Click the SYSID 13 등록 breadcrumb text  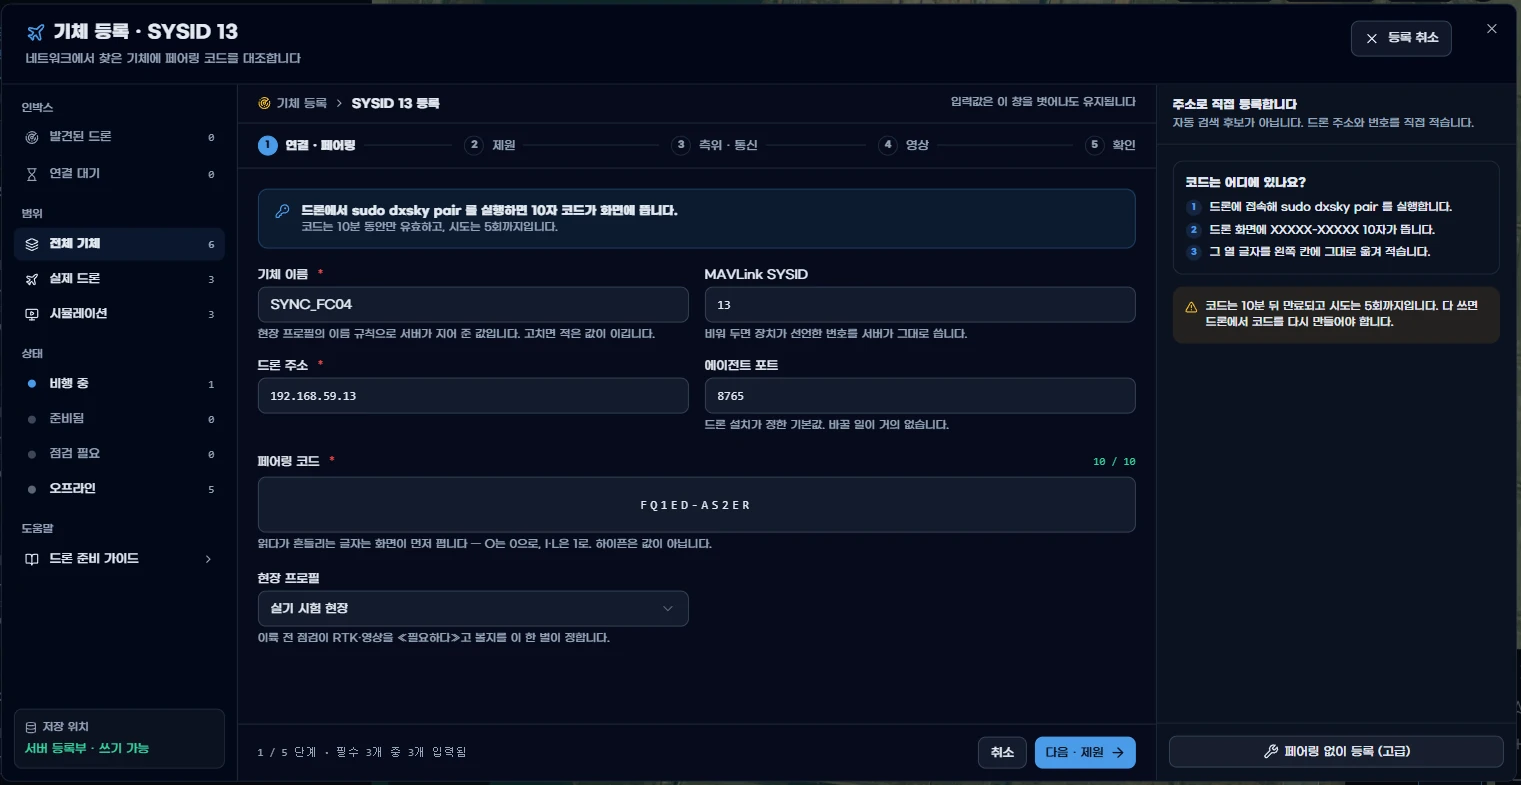point(395,103)
